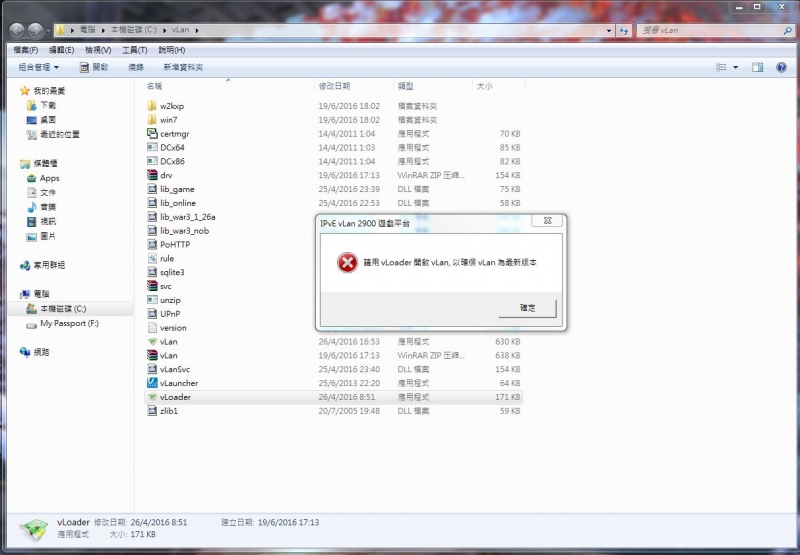Select the rule file icon
The width and height of the screenshot is (800, 555).
click(152, 258)
